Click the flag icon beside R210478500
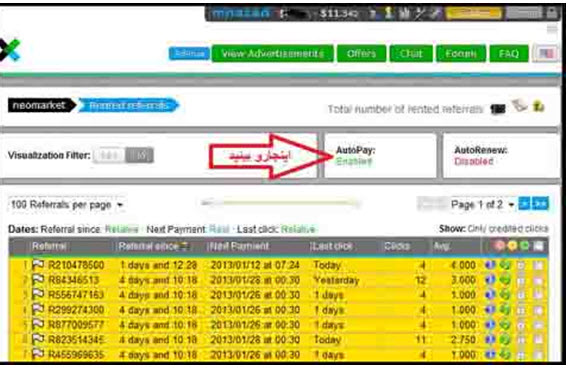The width and height of the screenshot is (571, 370). (38, 265)
